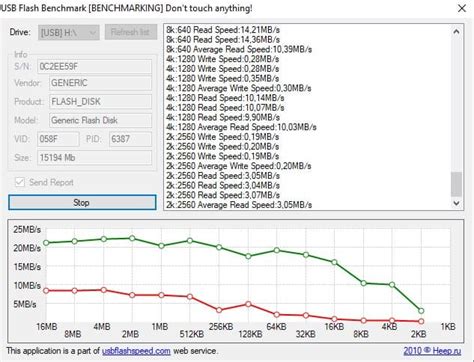Click the S/N field 0C2EE59F
The image size is (474, 362).
(x=94, y=66)
